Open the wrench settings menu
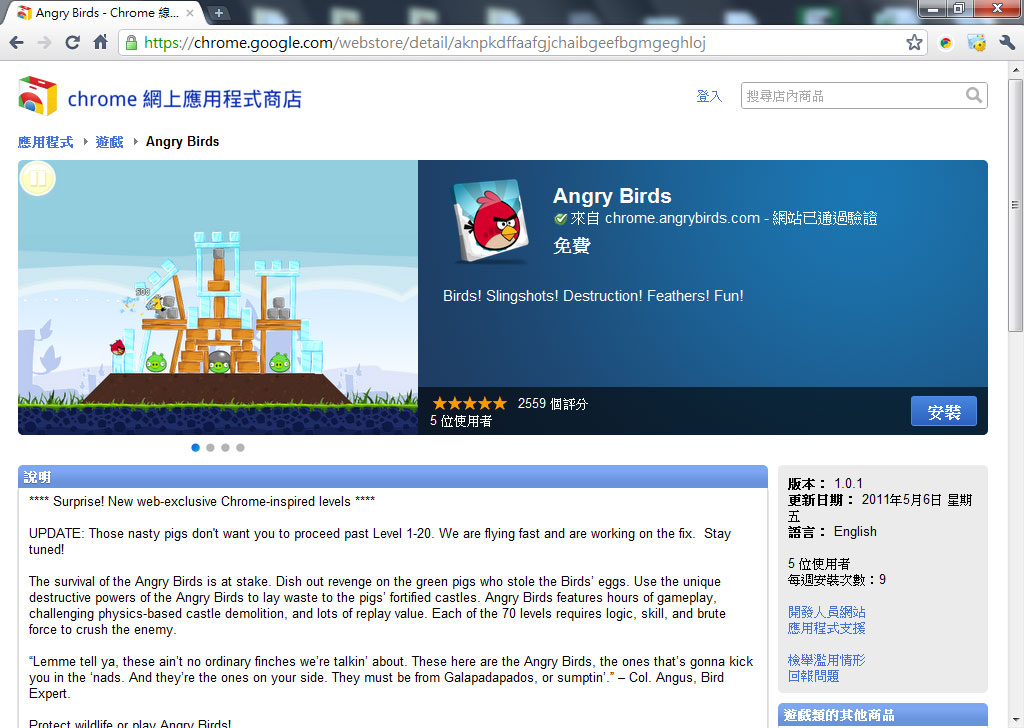This screenshot has width=1024, height=728. 1007,43
